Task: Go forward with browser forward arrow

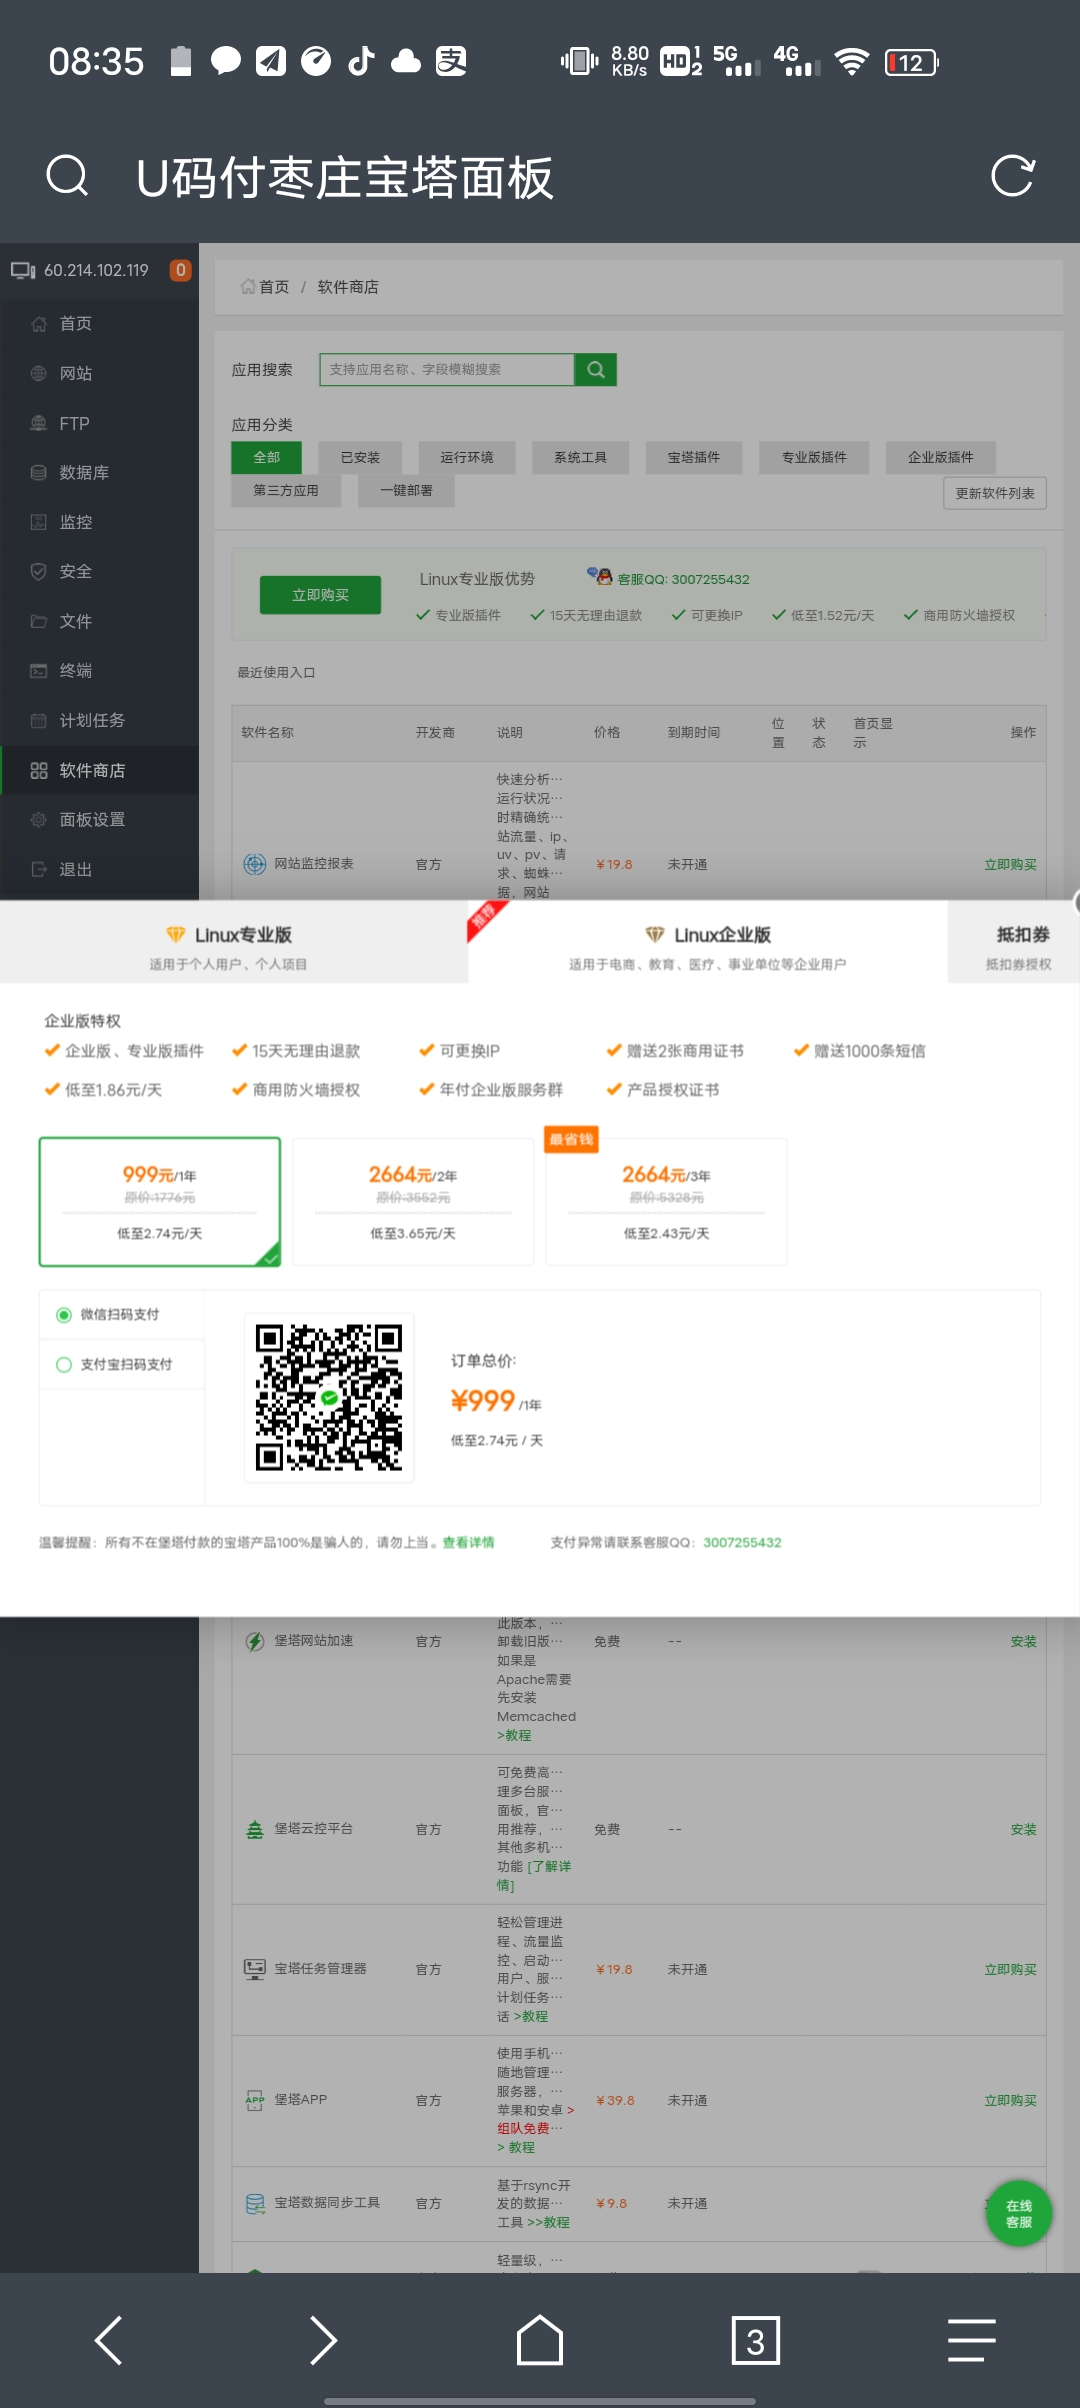Action: (x=323, y=2340)
